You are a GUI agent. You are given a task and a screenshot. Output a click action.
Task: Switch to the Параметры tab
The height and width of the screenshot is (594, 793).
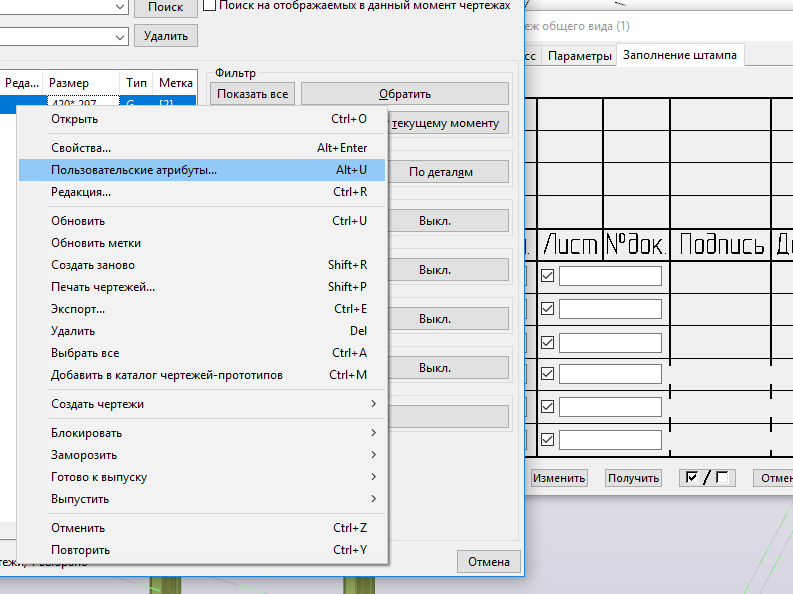pos(580,56)
